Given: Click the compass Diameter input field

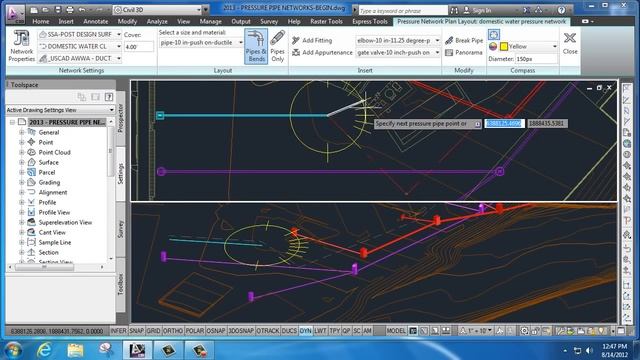Looking at the screenshot, I should tap(536, 59).
